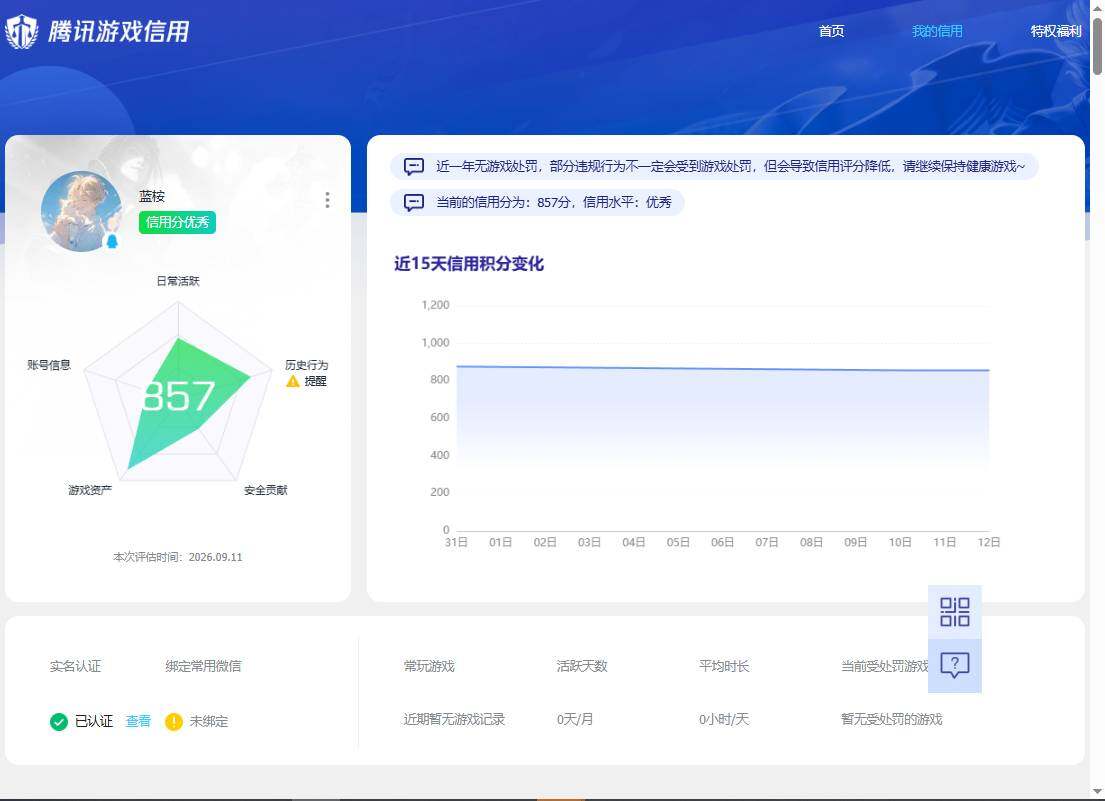
Task: Click the Tencent Game Credit shield logo
Action: click(22, 32)
